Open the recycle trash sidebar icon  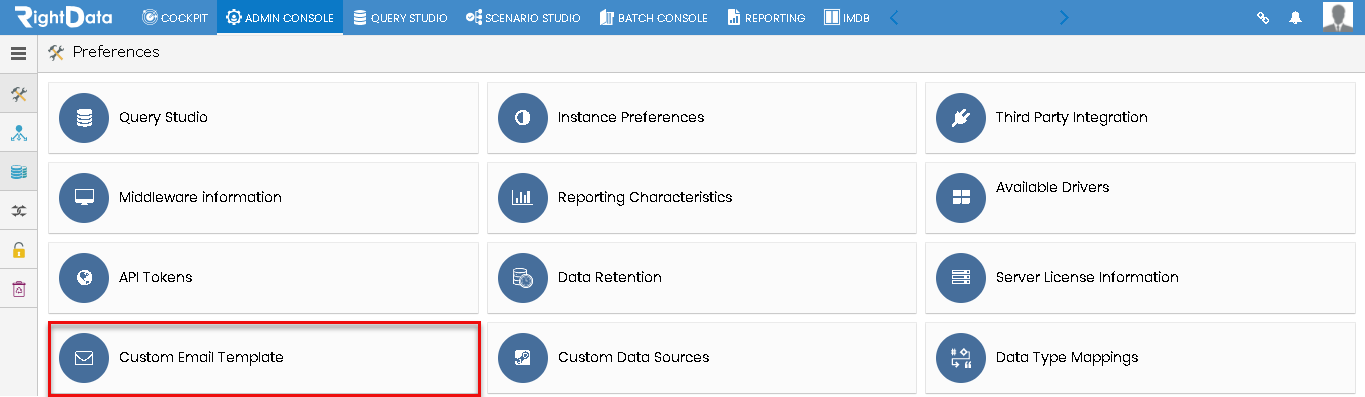coord(18,289)
